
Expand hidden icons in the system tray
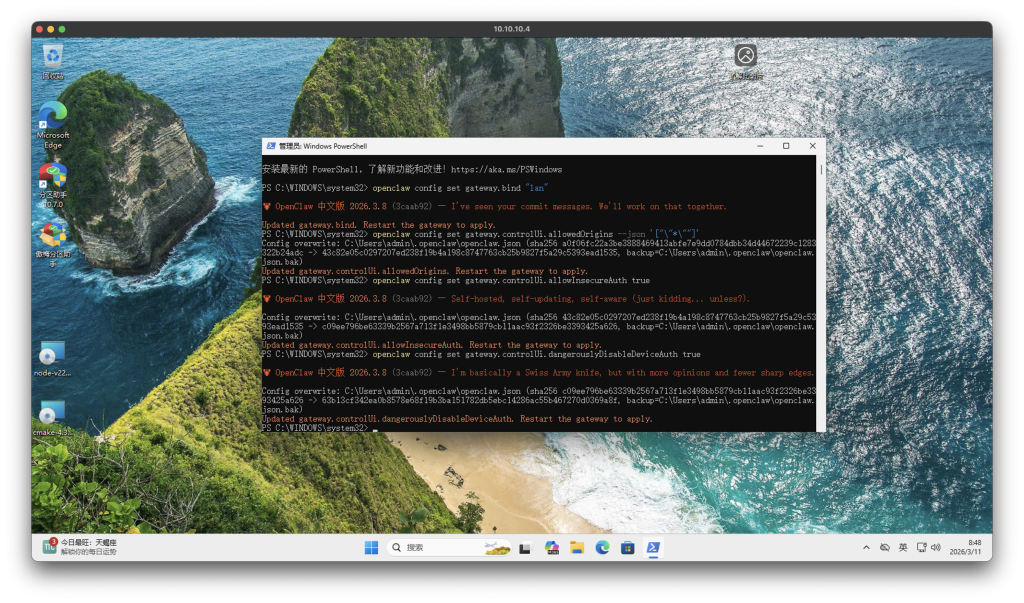point(866,547)
